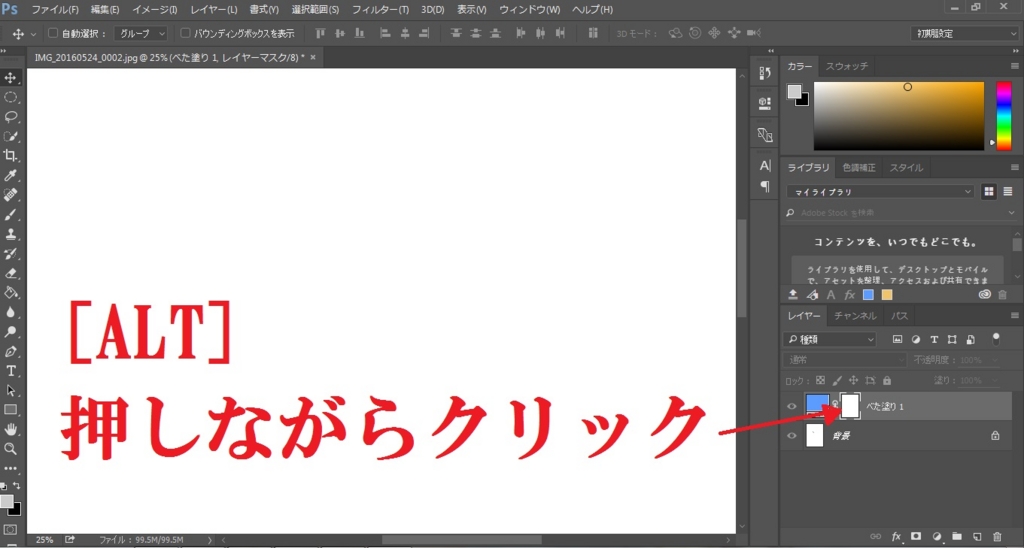Switch to the パス tab
Screen dimensions: 1024x548
click(x=899, y=315)
